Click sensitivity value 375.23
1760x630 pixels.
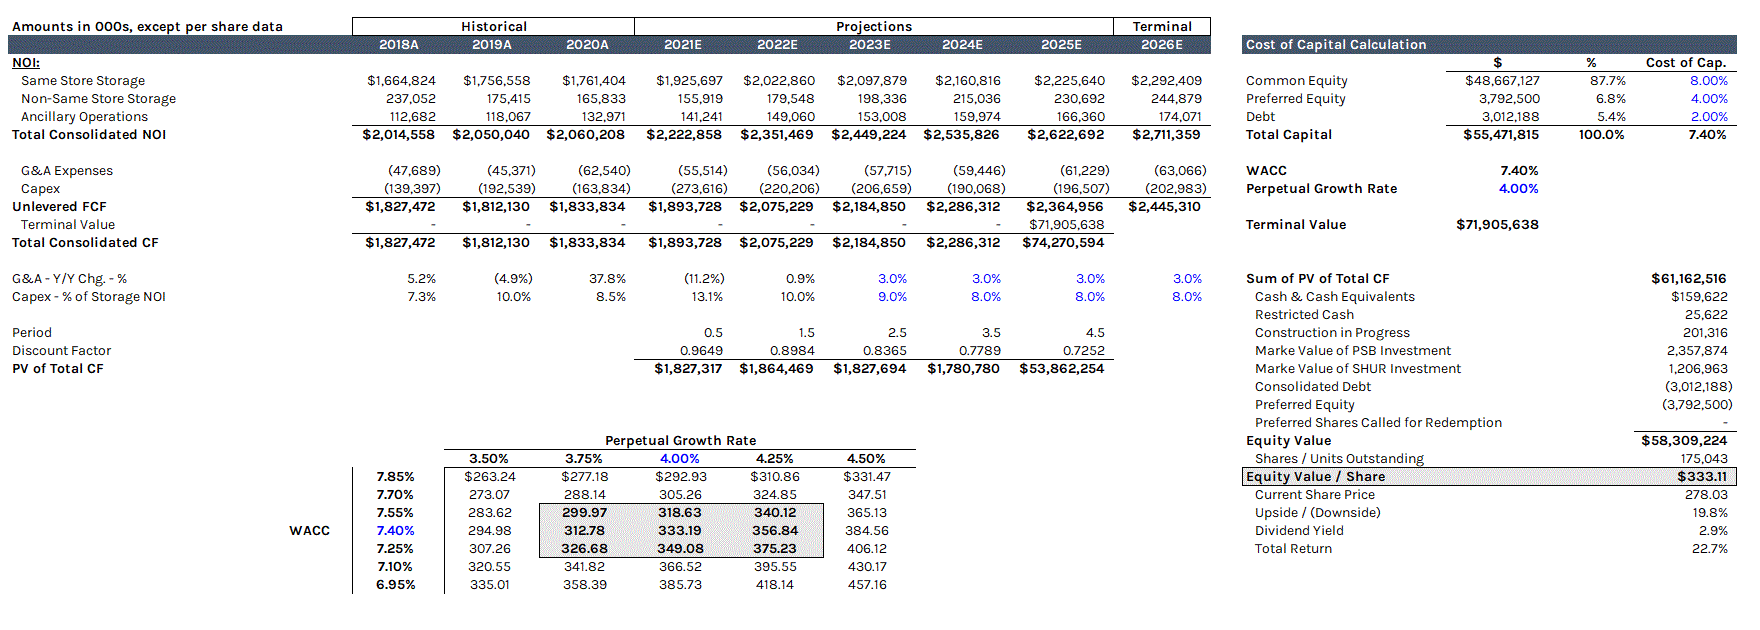[x=775, y=549]
